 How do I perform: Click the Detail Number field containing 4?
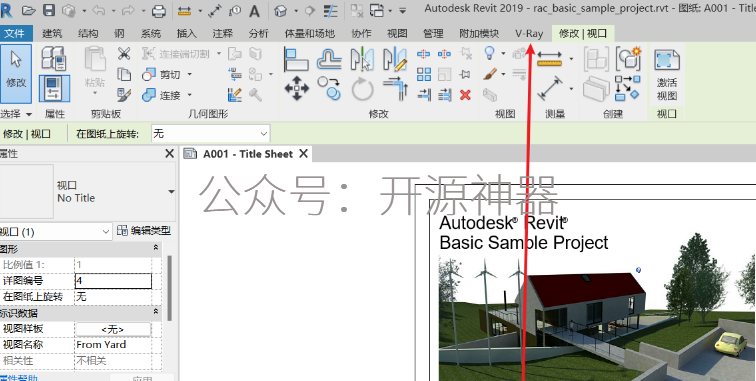point(113,281)
